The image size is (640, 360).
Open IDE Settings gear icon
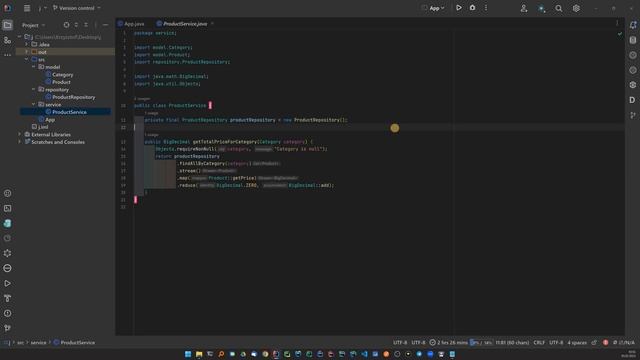(x=576, y=8)
